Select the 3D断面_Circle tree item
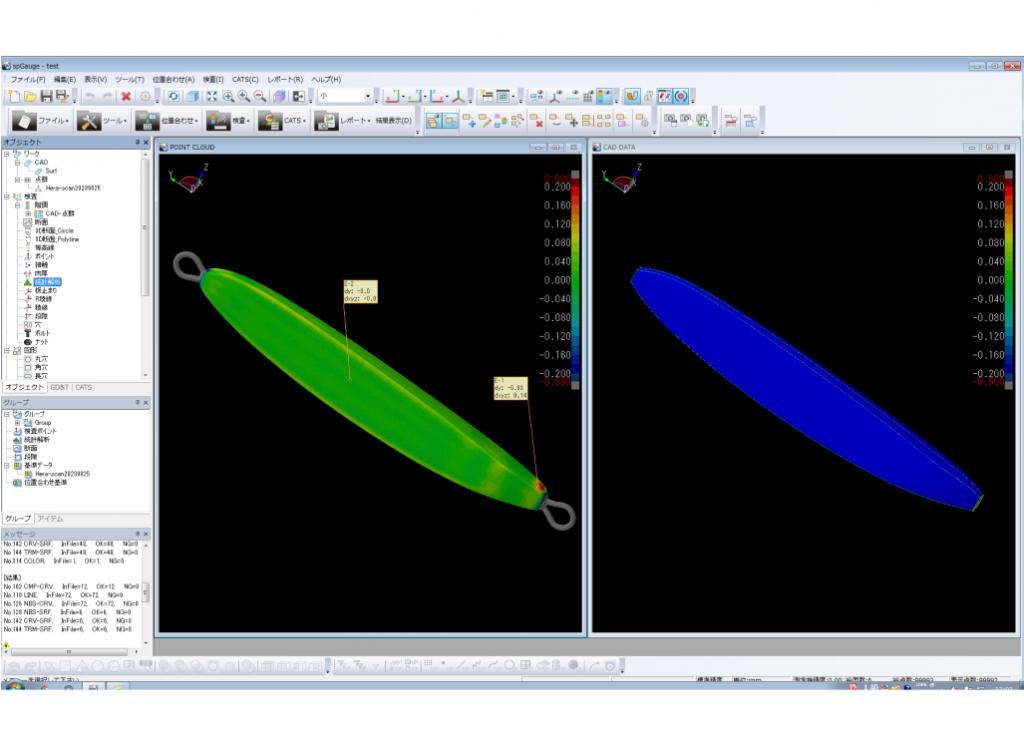This screenshot has width=1024, height=748. click(x=54, y=230)
